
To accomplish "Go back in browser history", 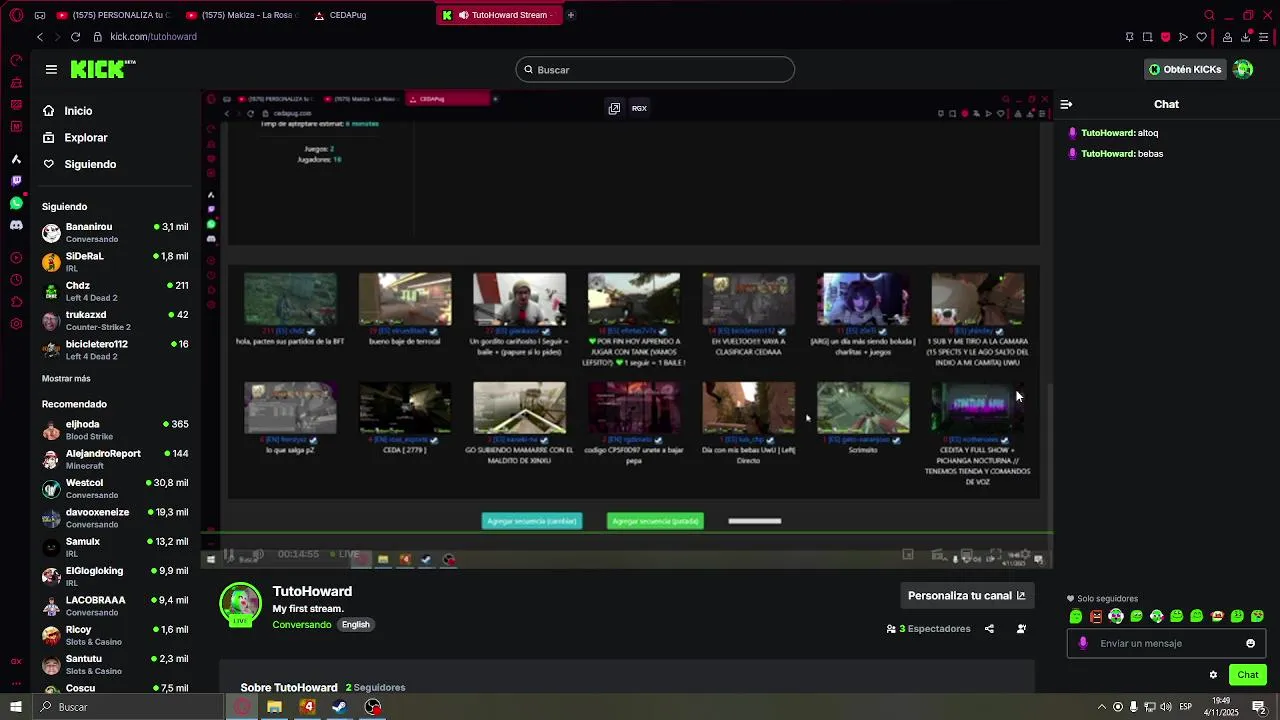I will tap(39, 37).
